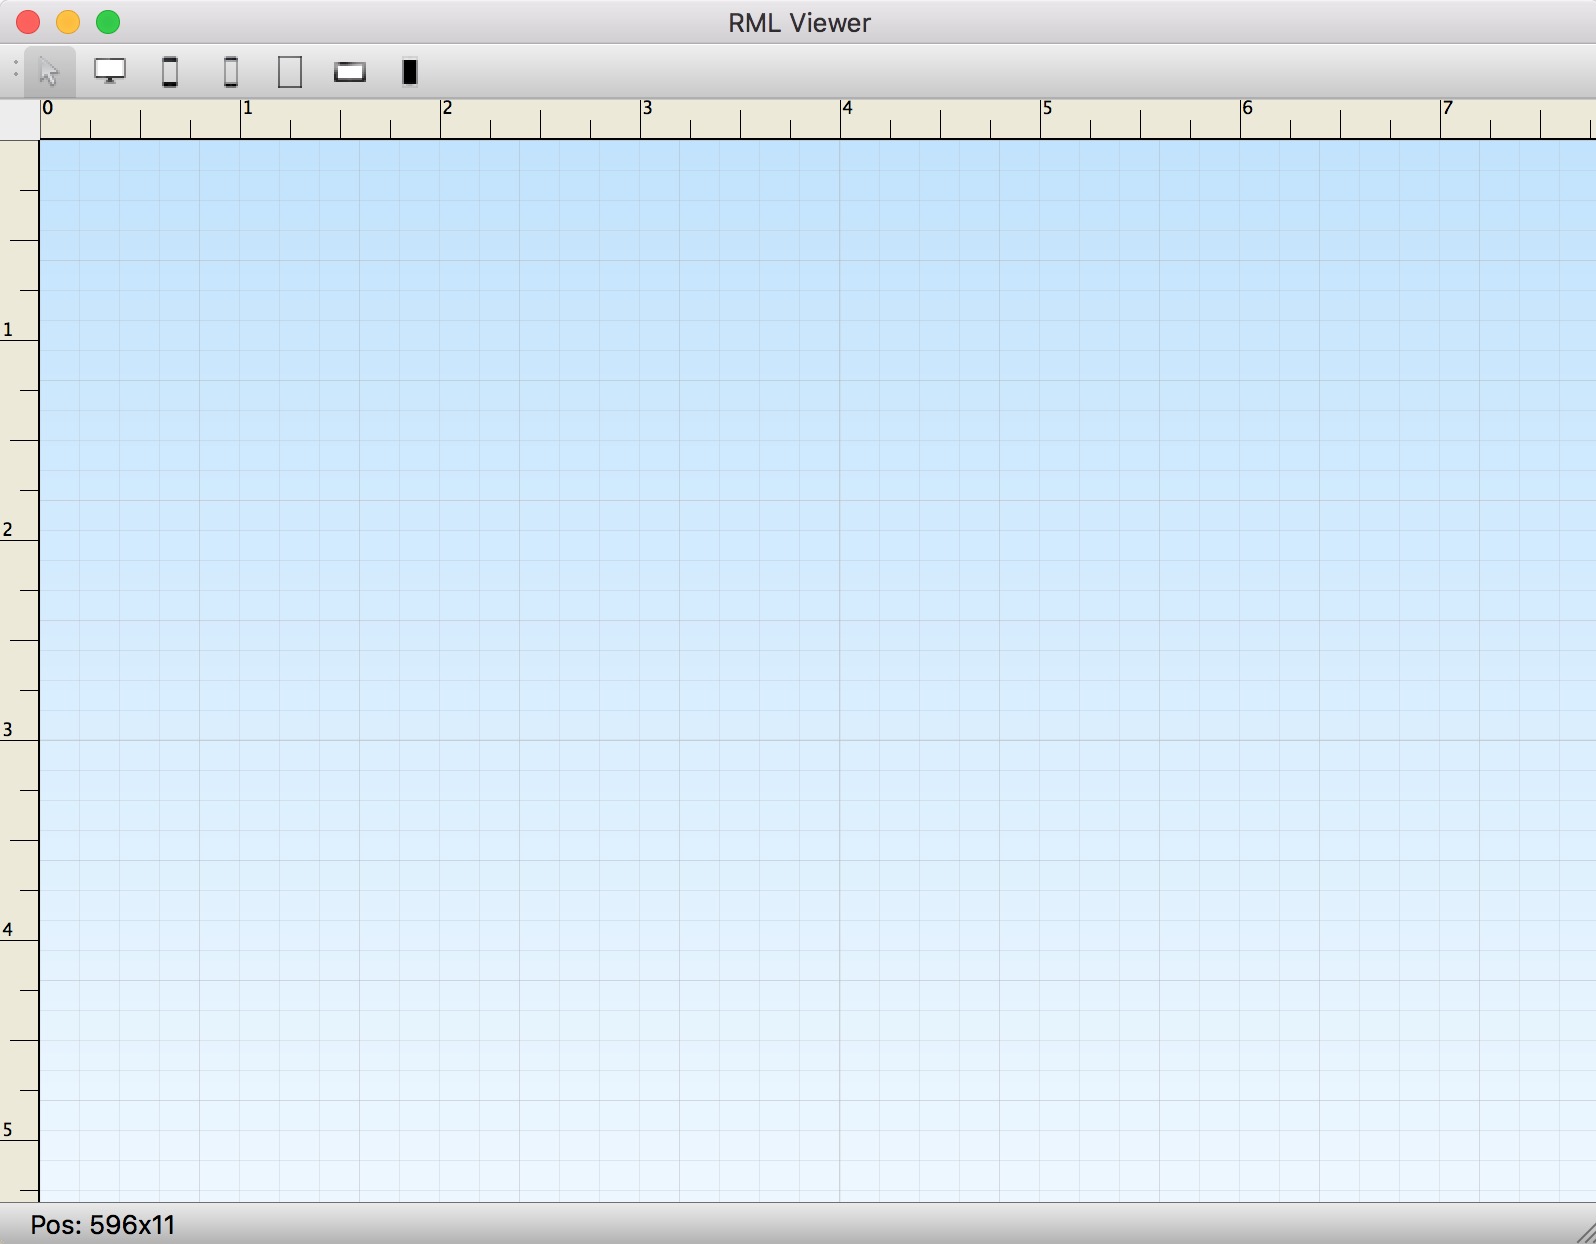Click the 1 mark on vertical ruler

tap(9, 329)
